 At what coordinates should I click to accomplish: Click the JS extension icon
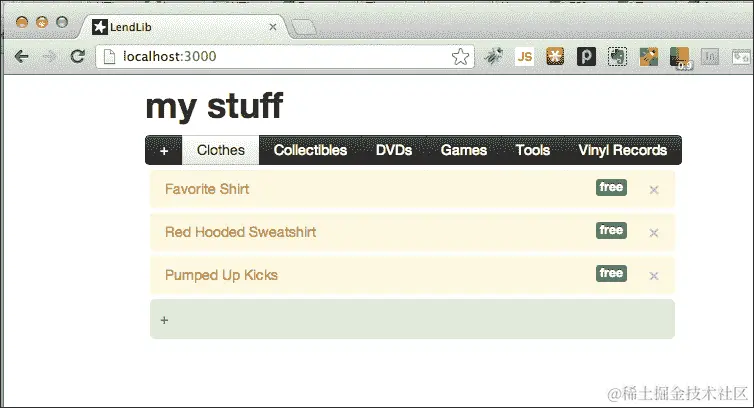pos(524,57)
